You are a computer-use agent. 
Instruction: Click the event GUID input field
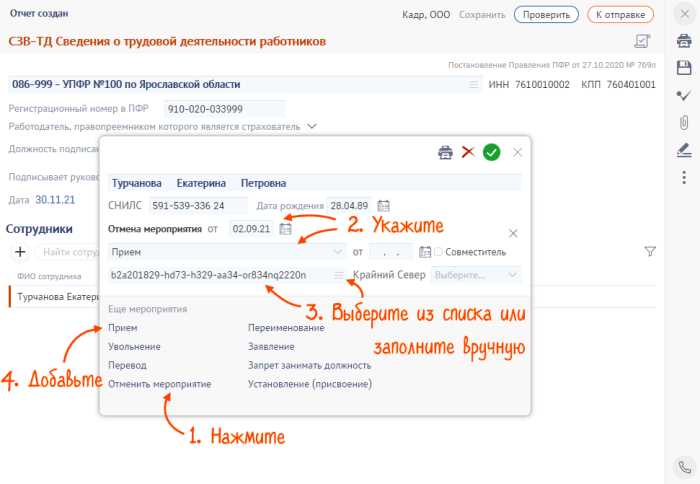point(221,275)
